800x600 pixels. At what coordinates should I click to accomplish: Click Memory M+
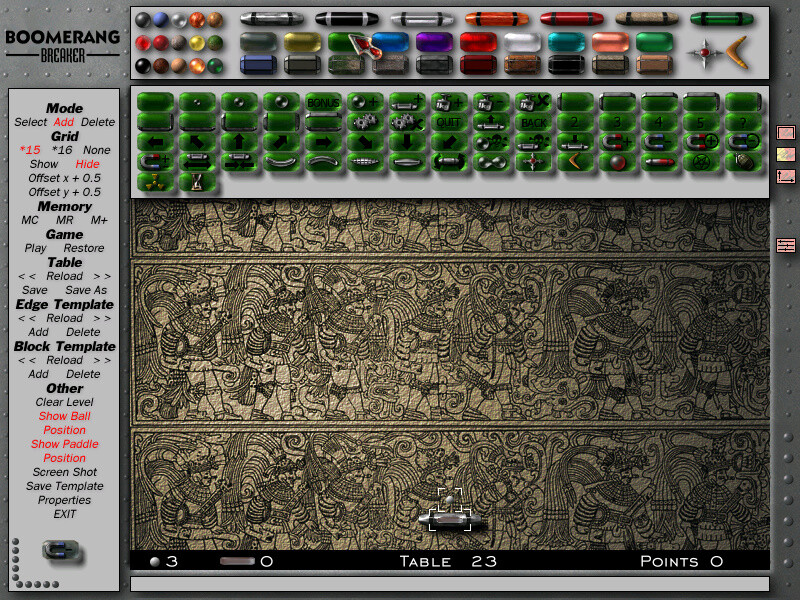(99, 220)
